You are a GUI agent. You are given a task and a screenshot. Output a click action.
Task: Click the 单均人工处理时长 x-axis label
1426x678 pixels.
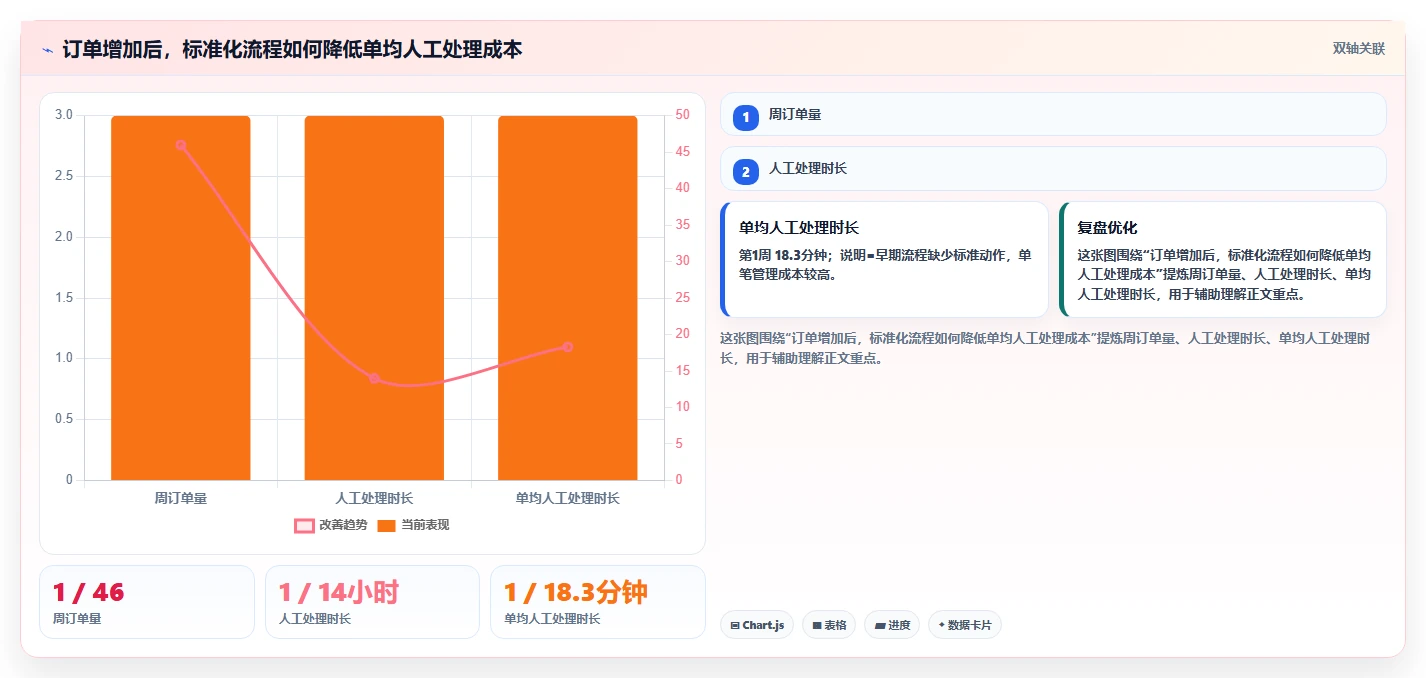tap(567, 498)
